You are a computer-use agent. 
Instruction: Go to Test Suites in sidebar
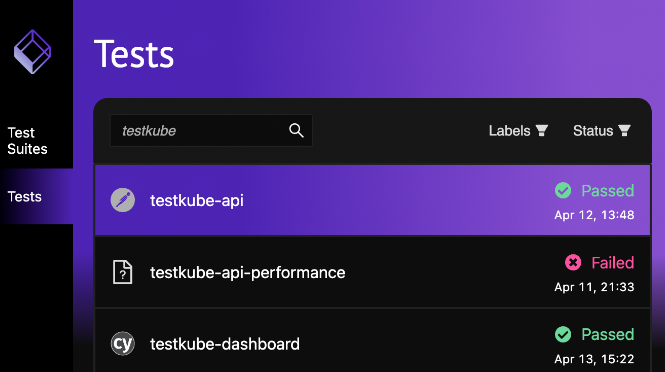pos(27,141)
